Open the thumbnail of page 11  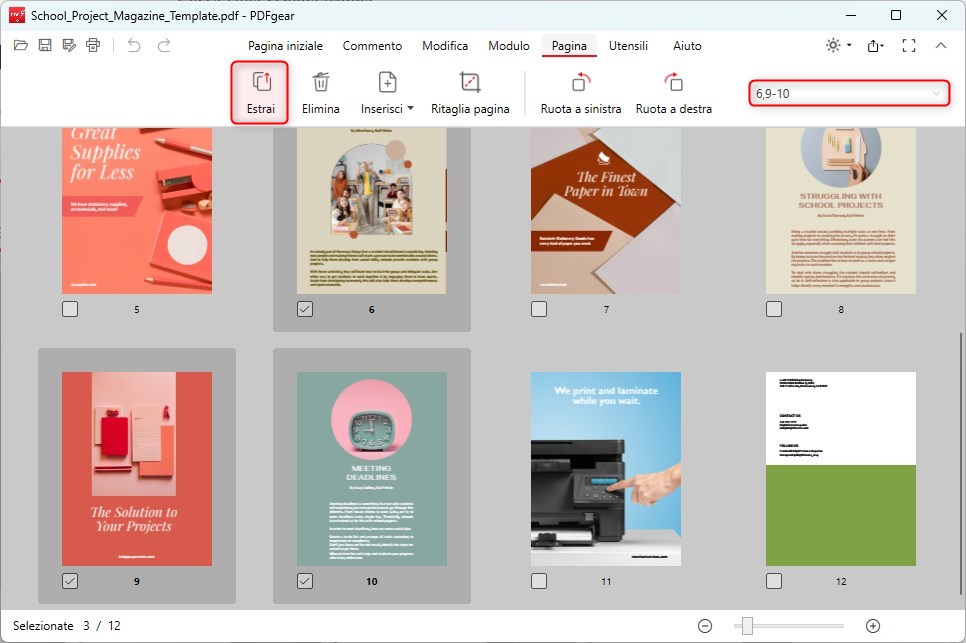(x=605, y=470)
